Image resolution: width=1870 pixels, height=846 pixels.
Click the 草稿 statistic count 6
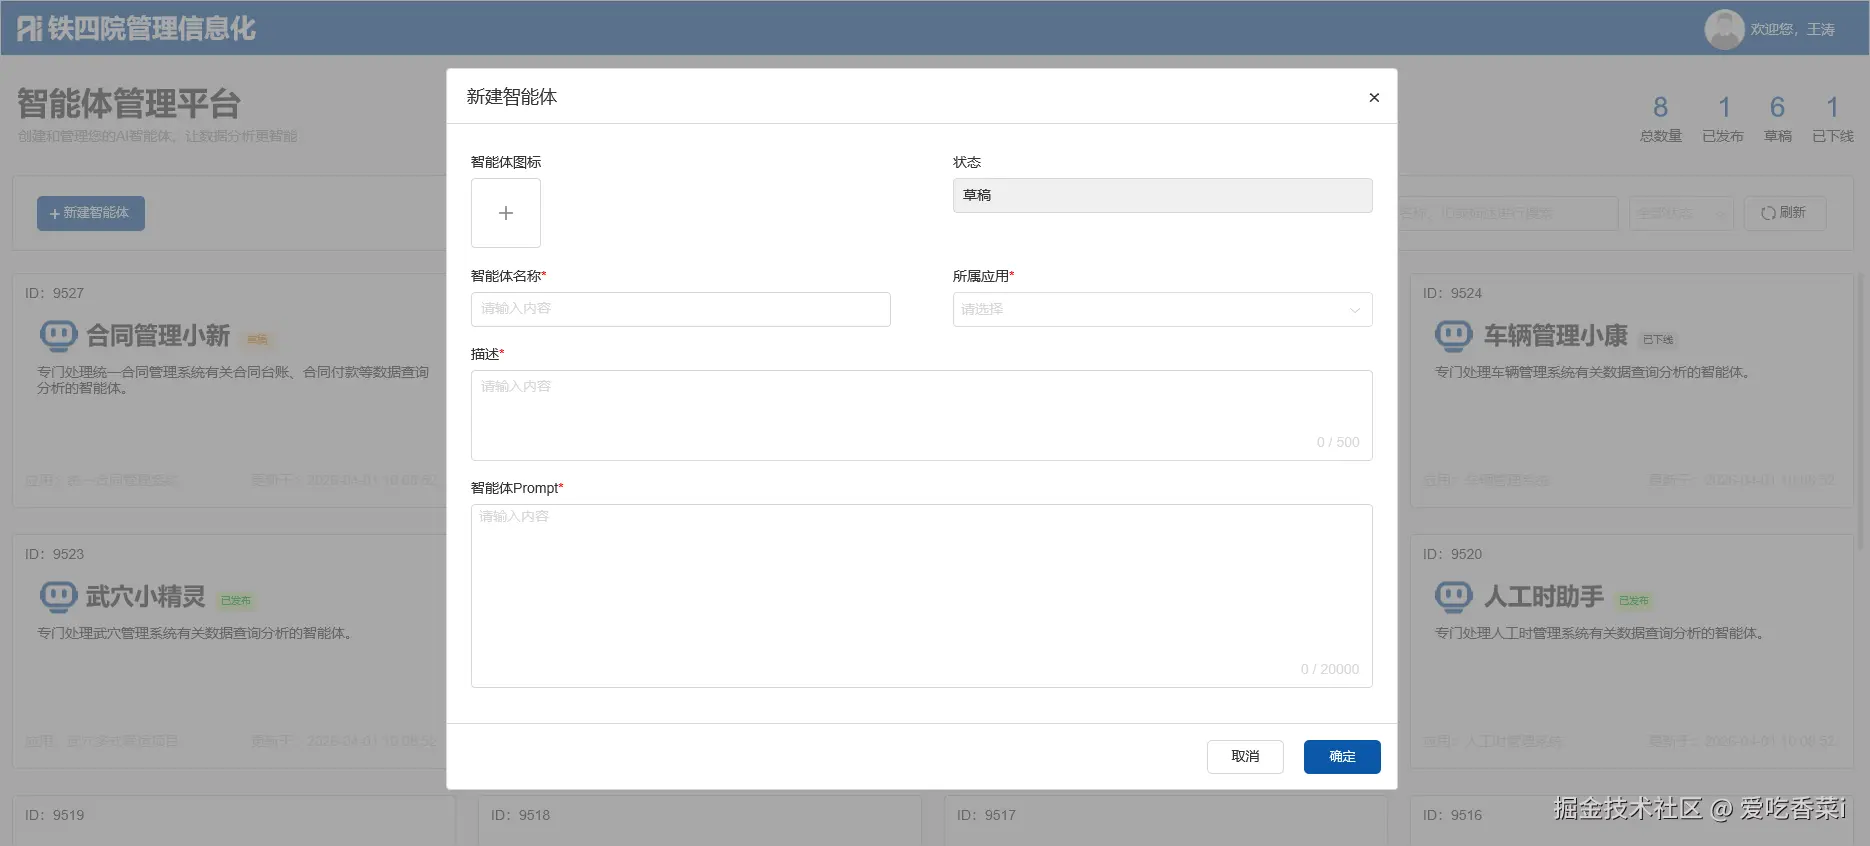click(x=1777, y=107)
